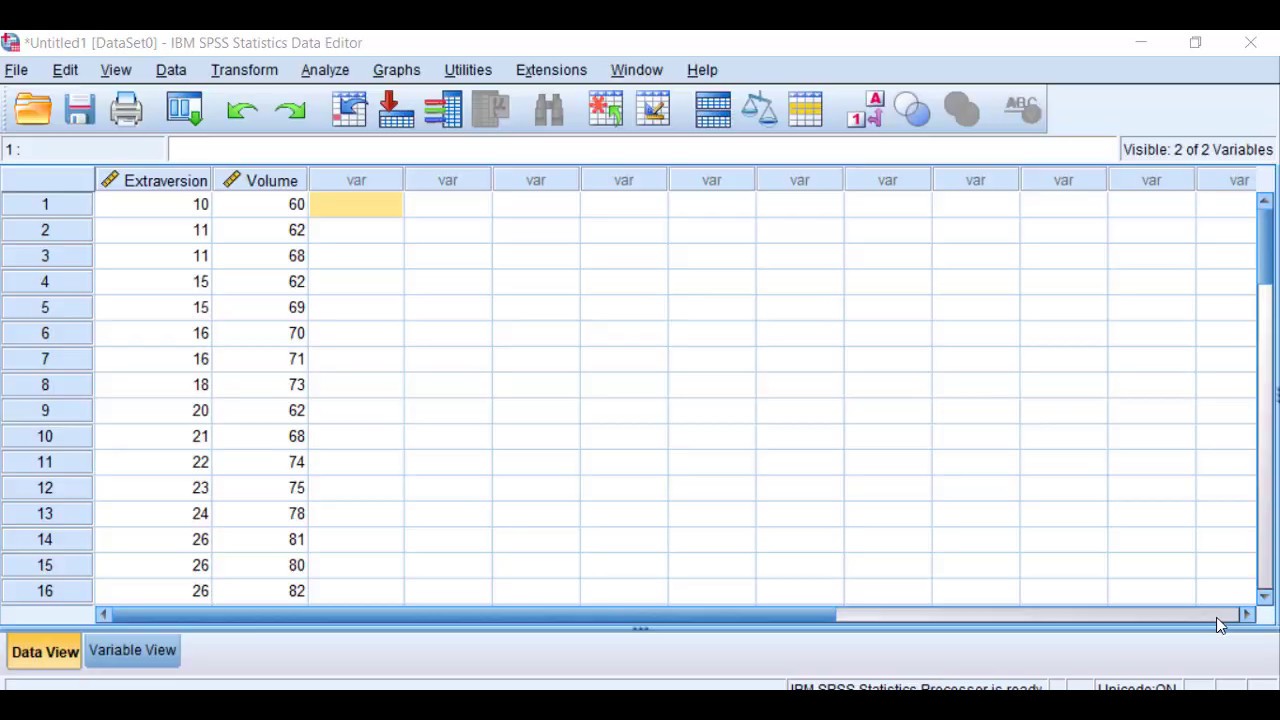
Task: Click horizontal scrollbar right arrow
Action: click(x=1246, y=615)
